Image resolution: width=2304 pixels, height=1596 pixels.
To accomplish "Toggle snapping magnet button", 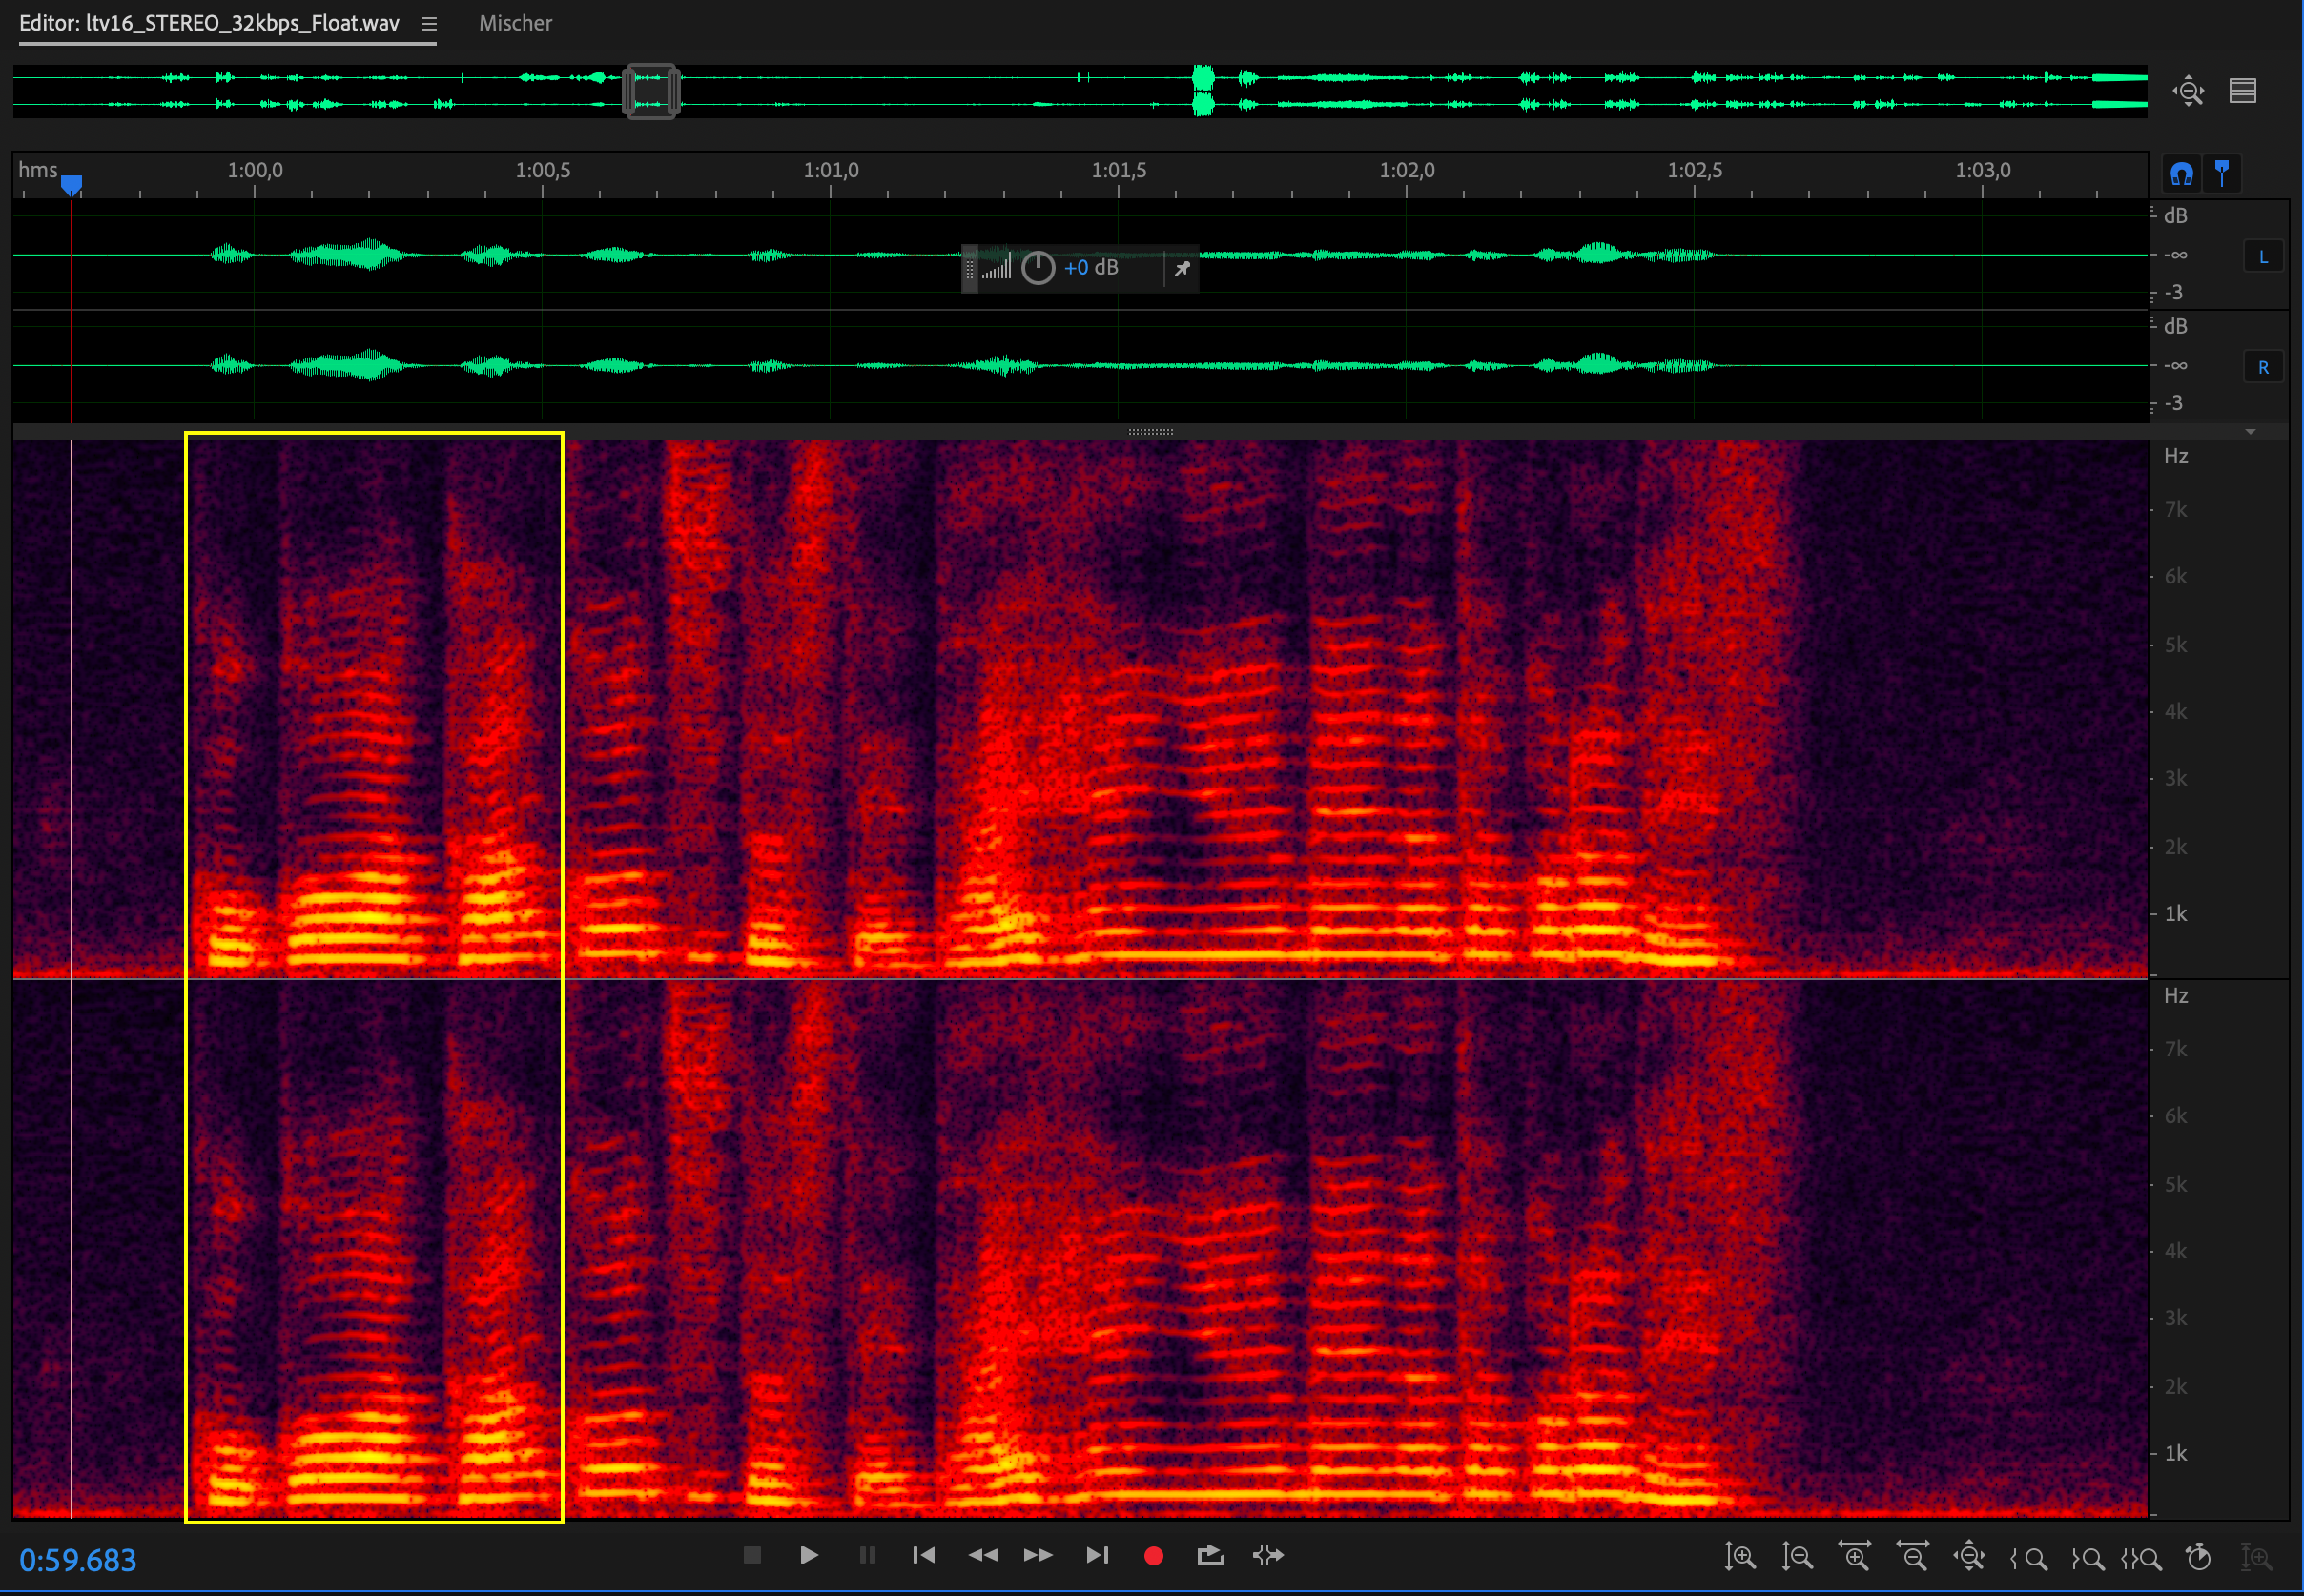I will click(2181, 174).
